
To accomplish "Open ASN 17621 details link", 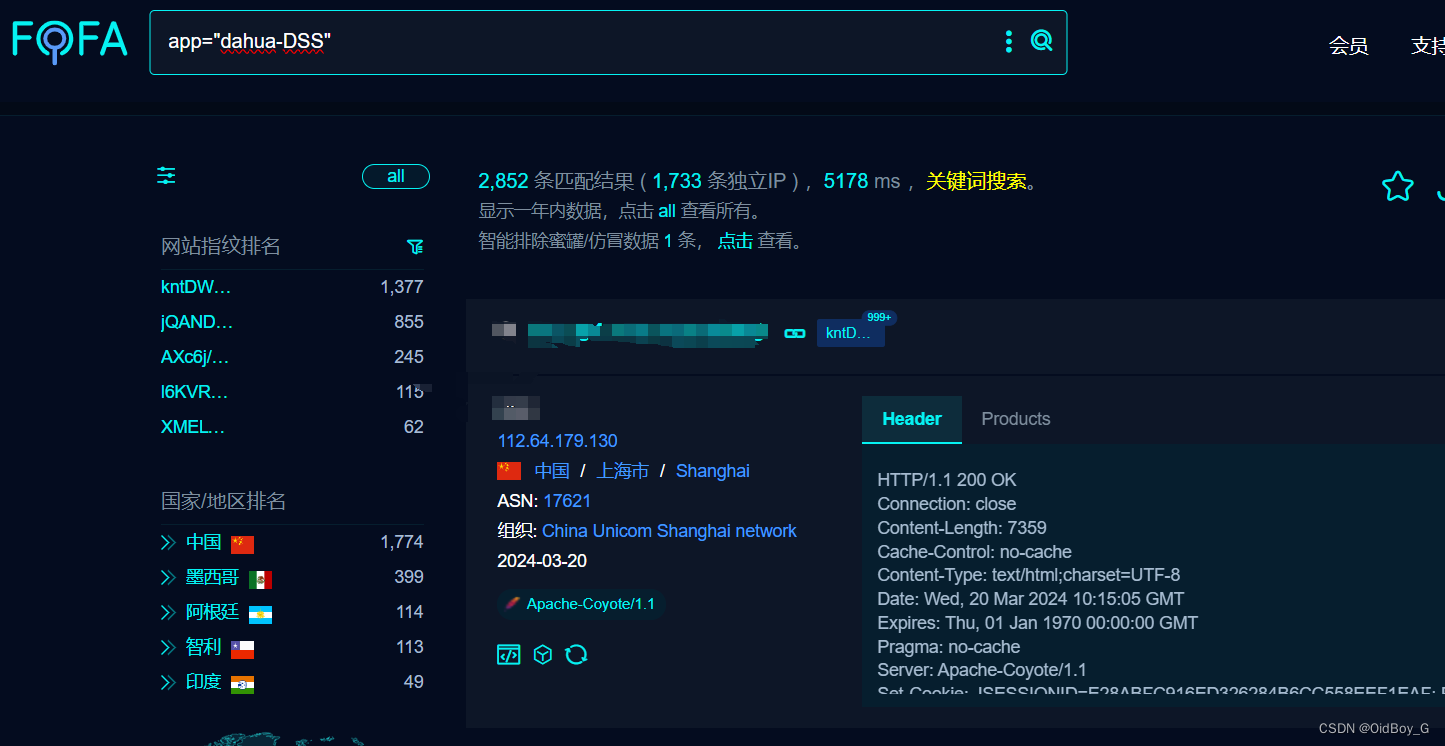I will click(567, 500).
